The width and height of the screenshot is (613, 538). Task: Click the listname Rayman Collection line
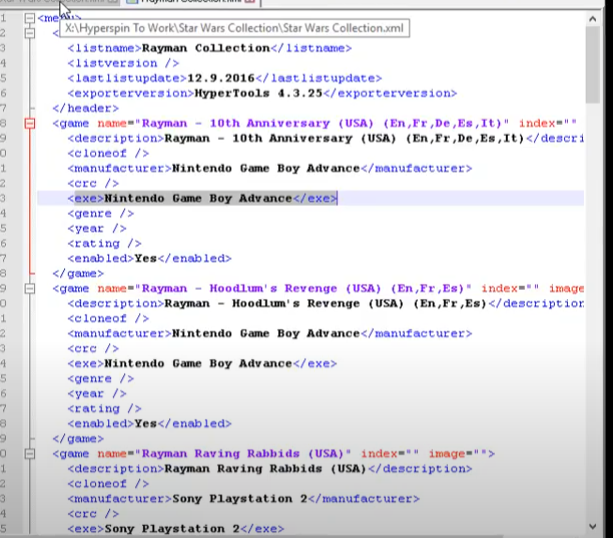pyautogui.click(x=210, y=48)
